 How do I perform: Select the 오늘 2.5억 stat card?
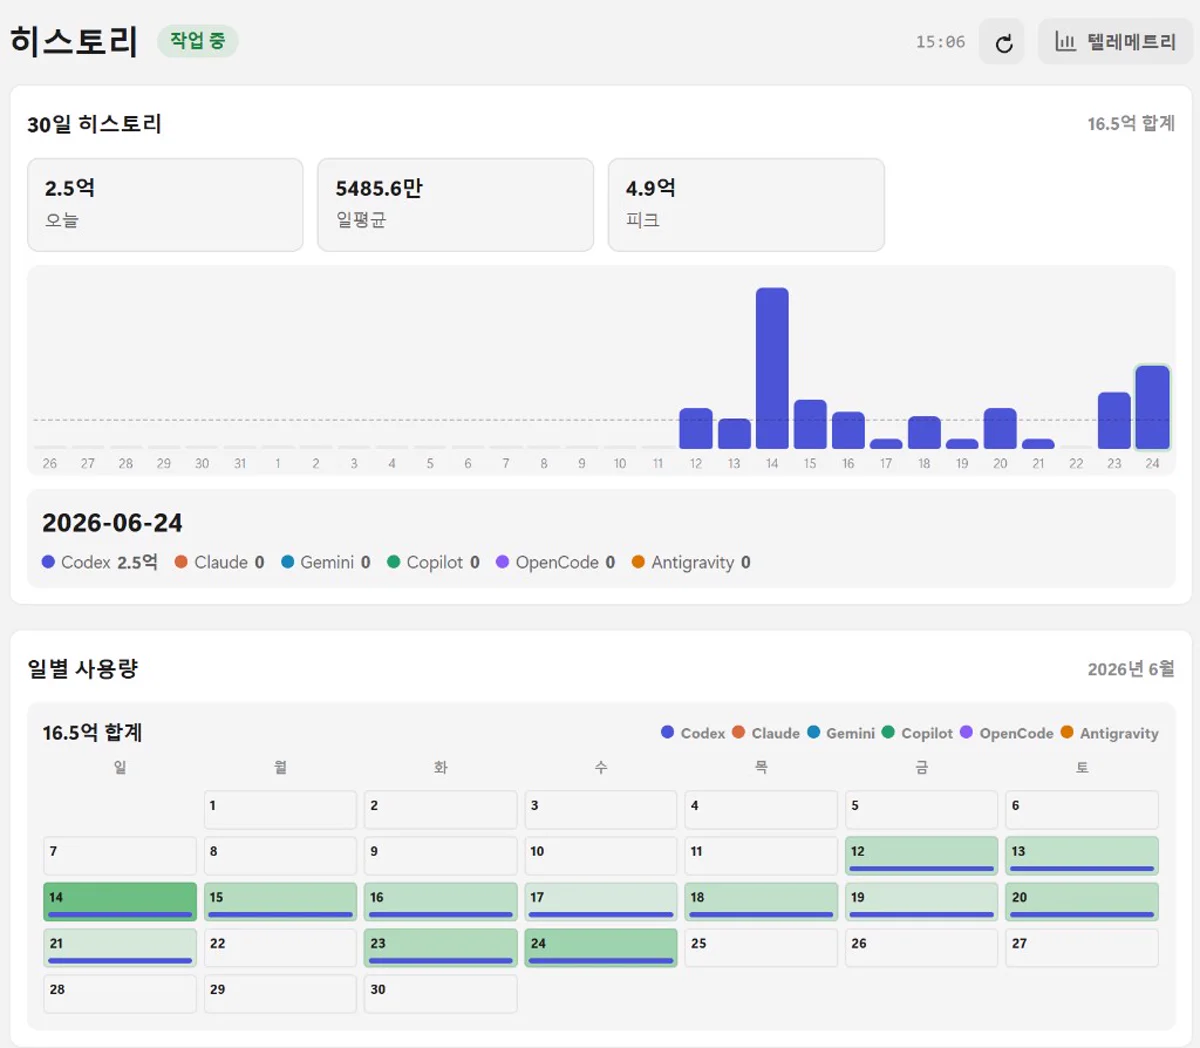click(x=165, y=205)
